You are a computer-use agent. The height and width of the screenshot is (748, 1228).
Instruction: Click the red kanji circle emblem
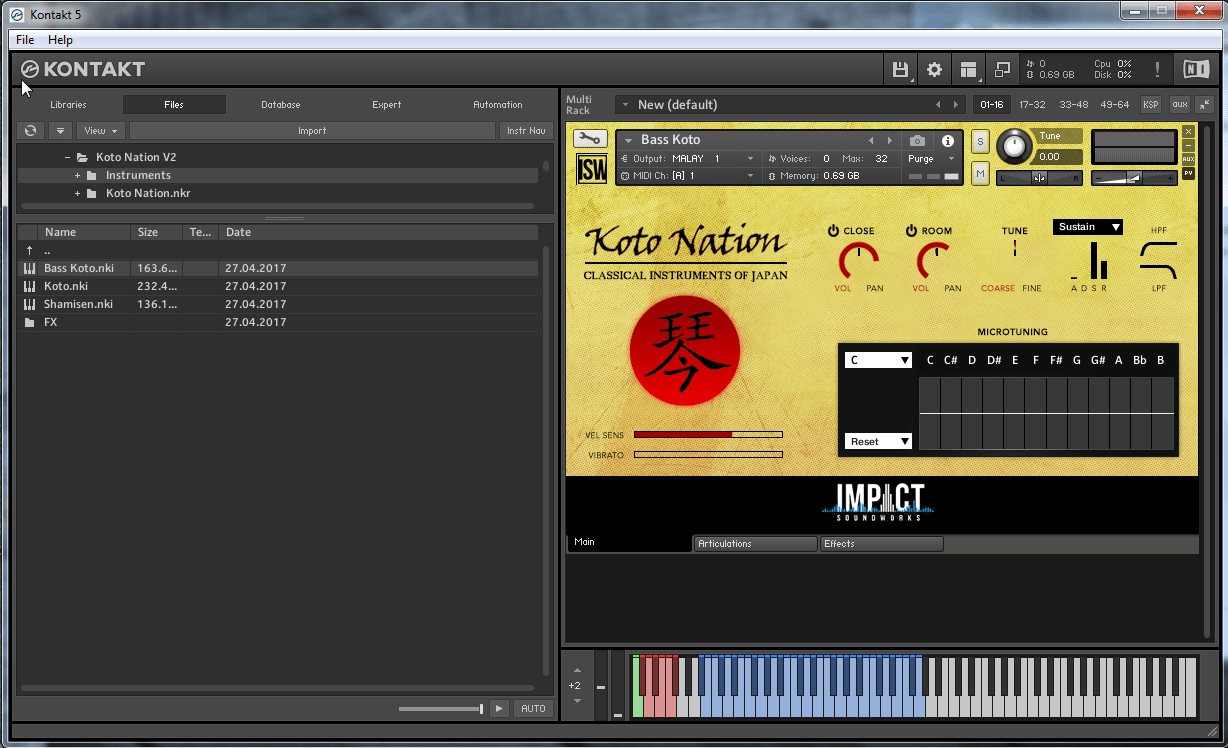[x=685, y=350]
